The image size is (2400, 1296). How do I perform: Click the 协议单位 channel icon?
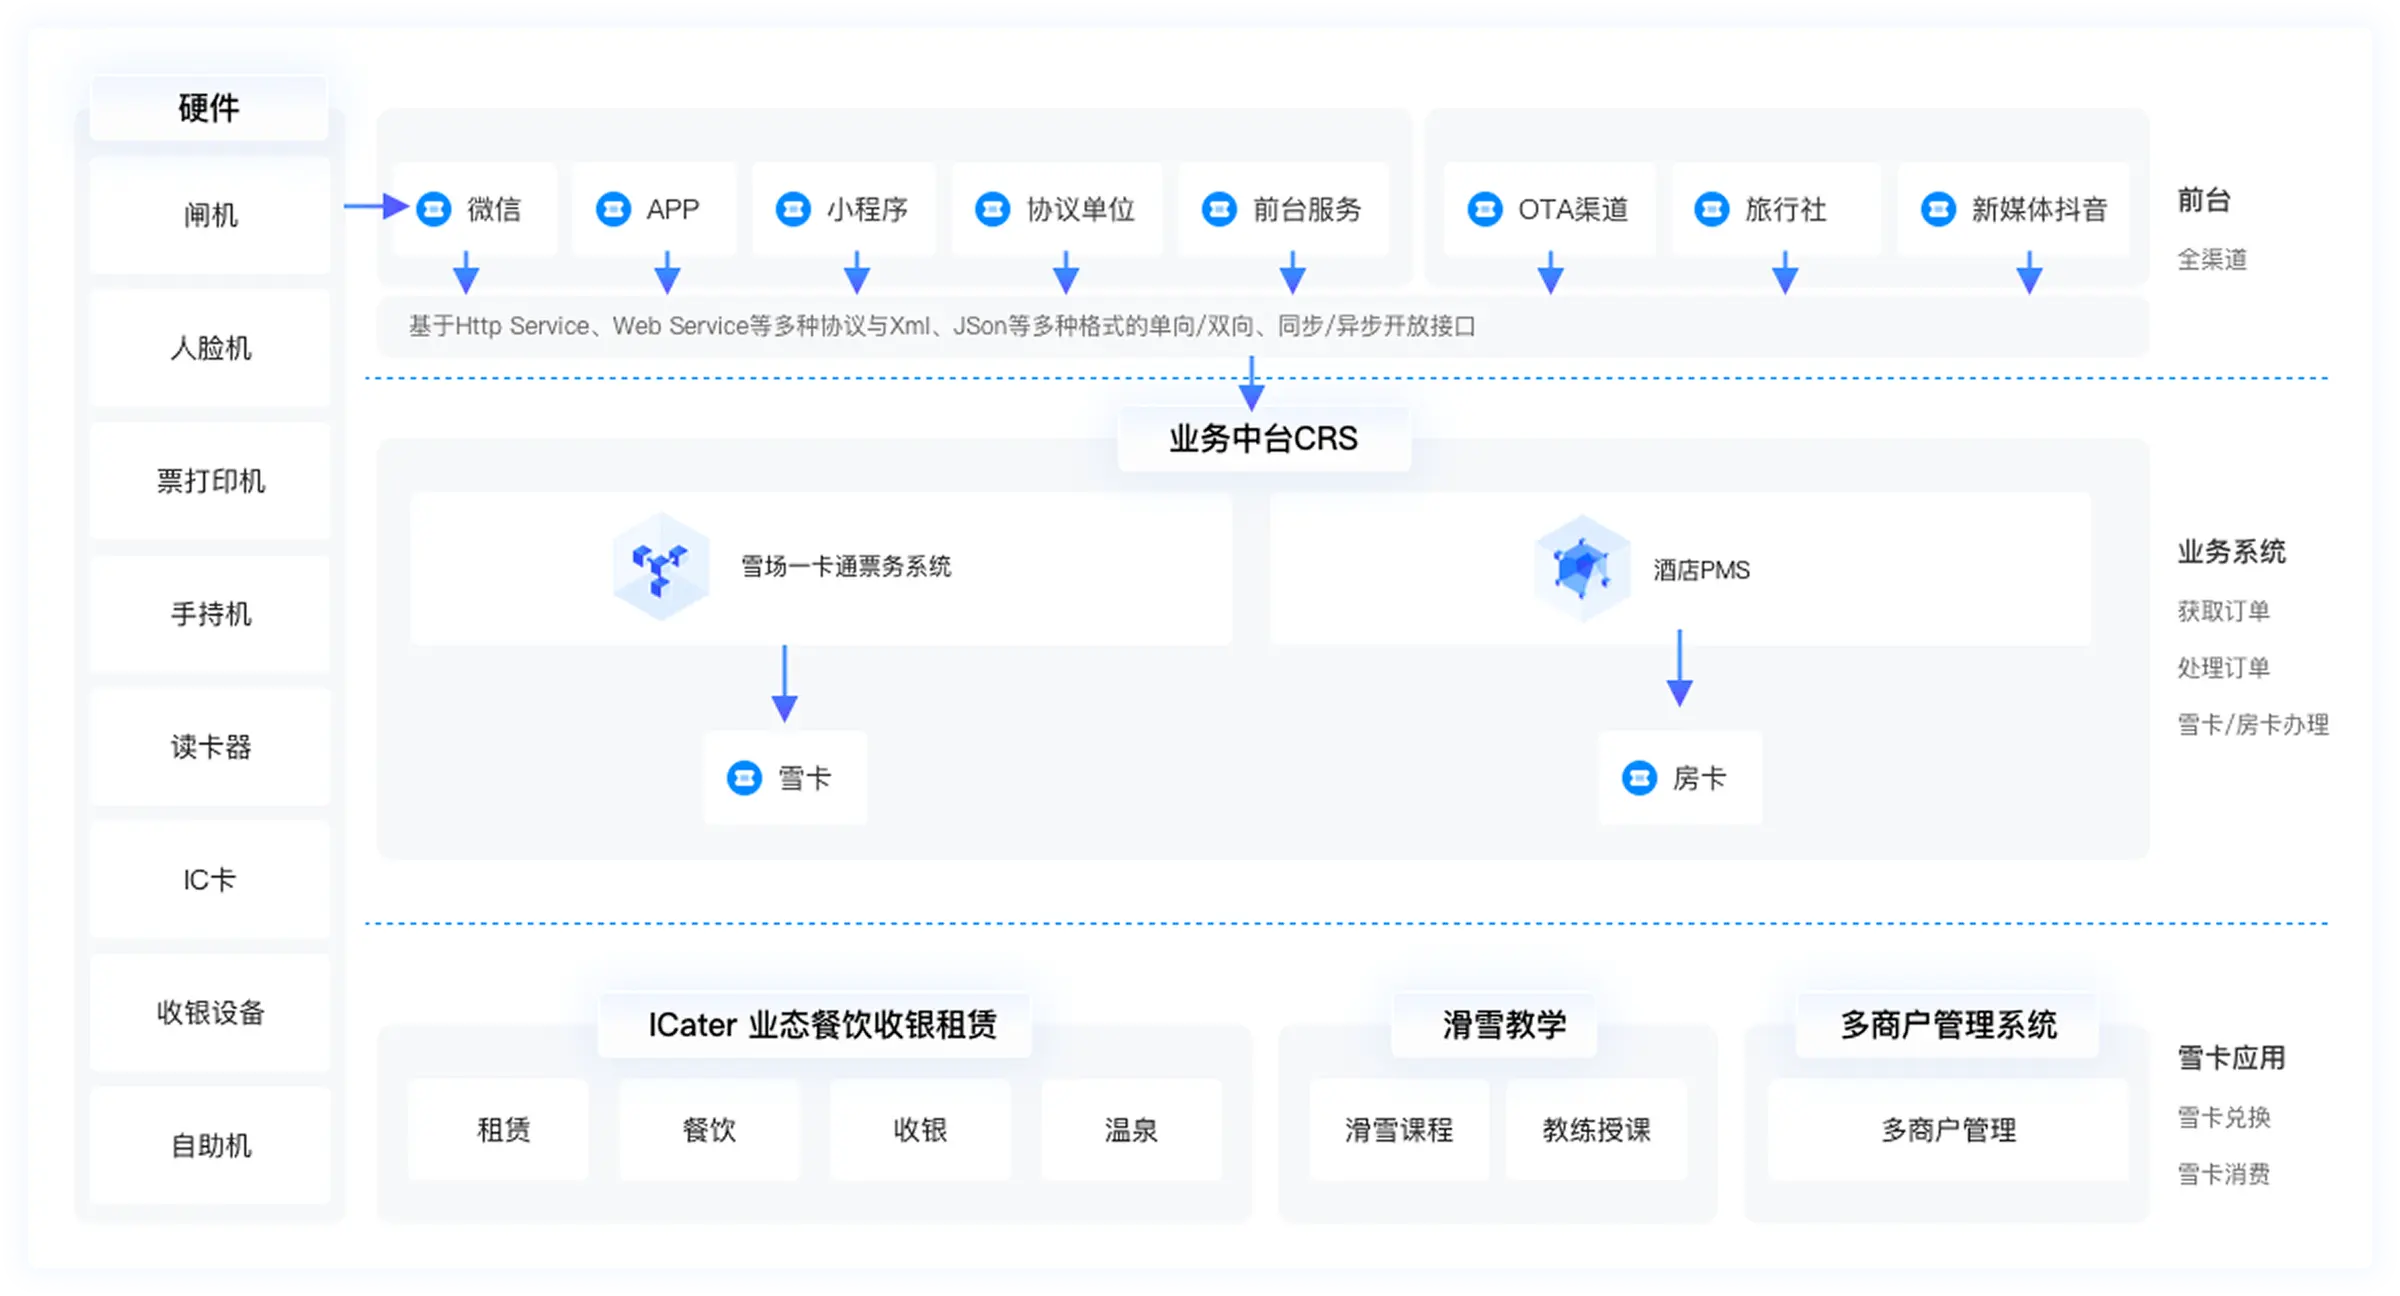(x=991, y=209)
